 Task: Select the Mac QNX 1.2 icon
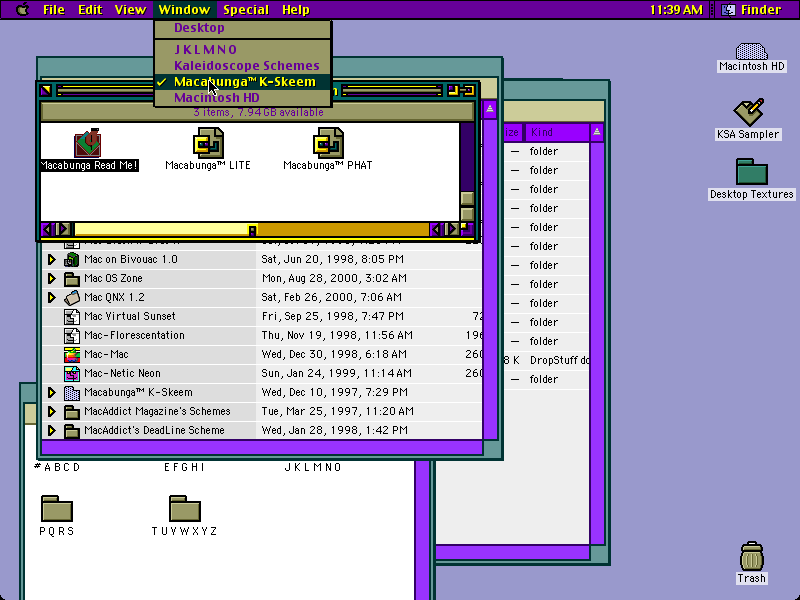pos(71,297)
